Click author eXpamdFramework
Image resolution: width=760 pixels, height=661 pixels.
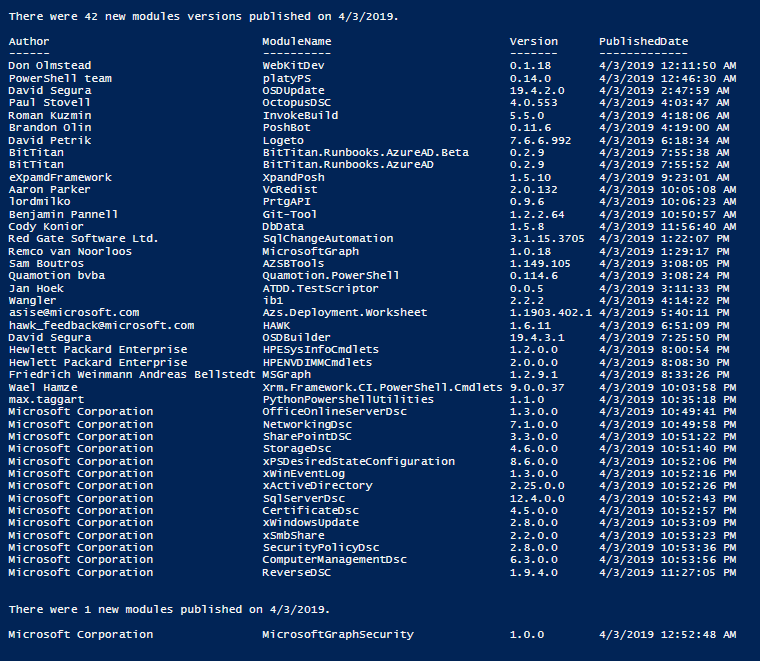tap(60, 177)
